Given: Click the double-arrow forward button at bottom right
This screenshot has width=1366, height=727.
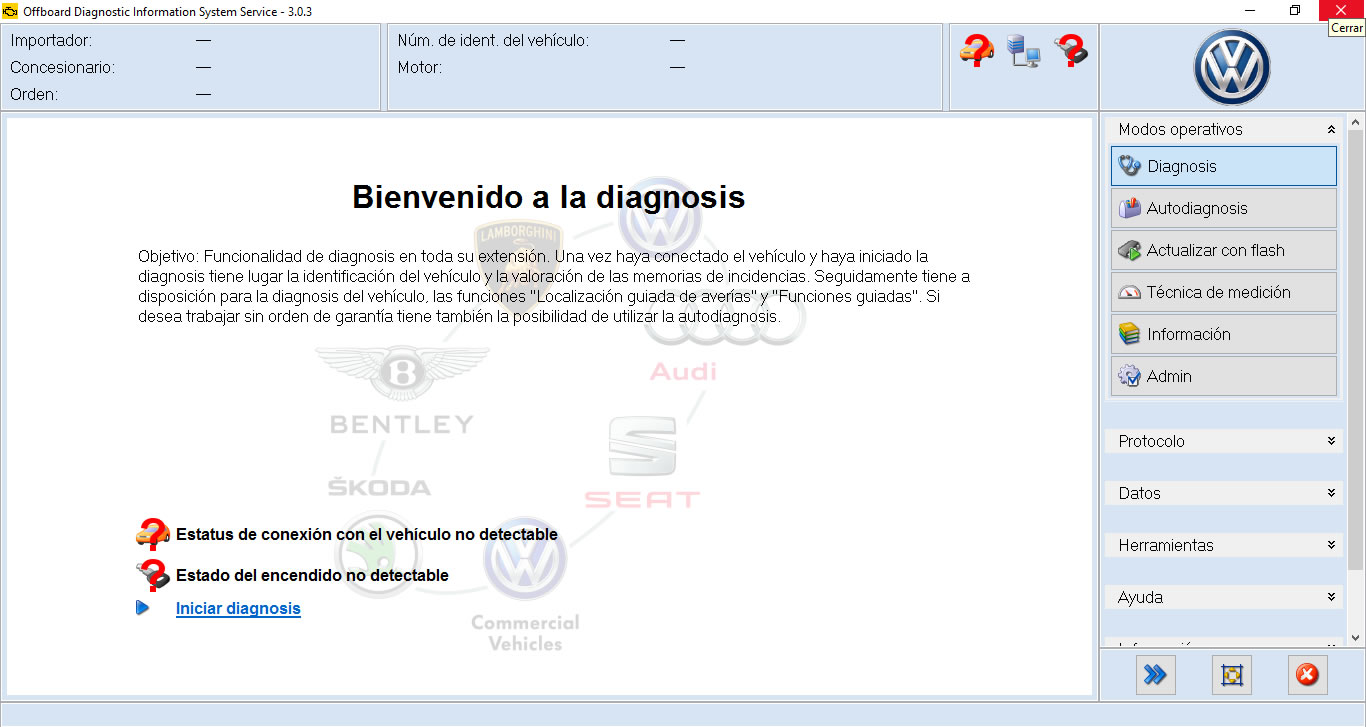Looking at the screenshot, I should click(1155, 676).
